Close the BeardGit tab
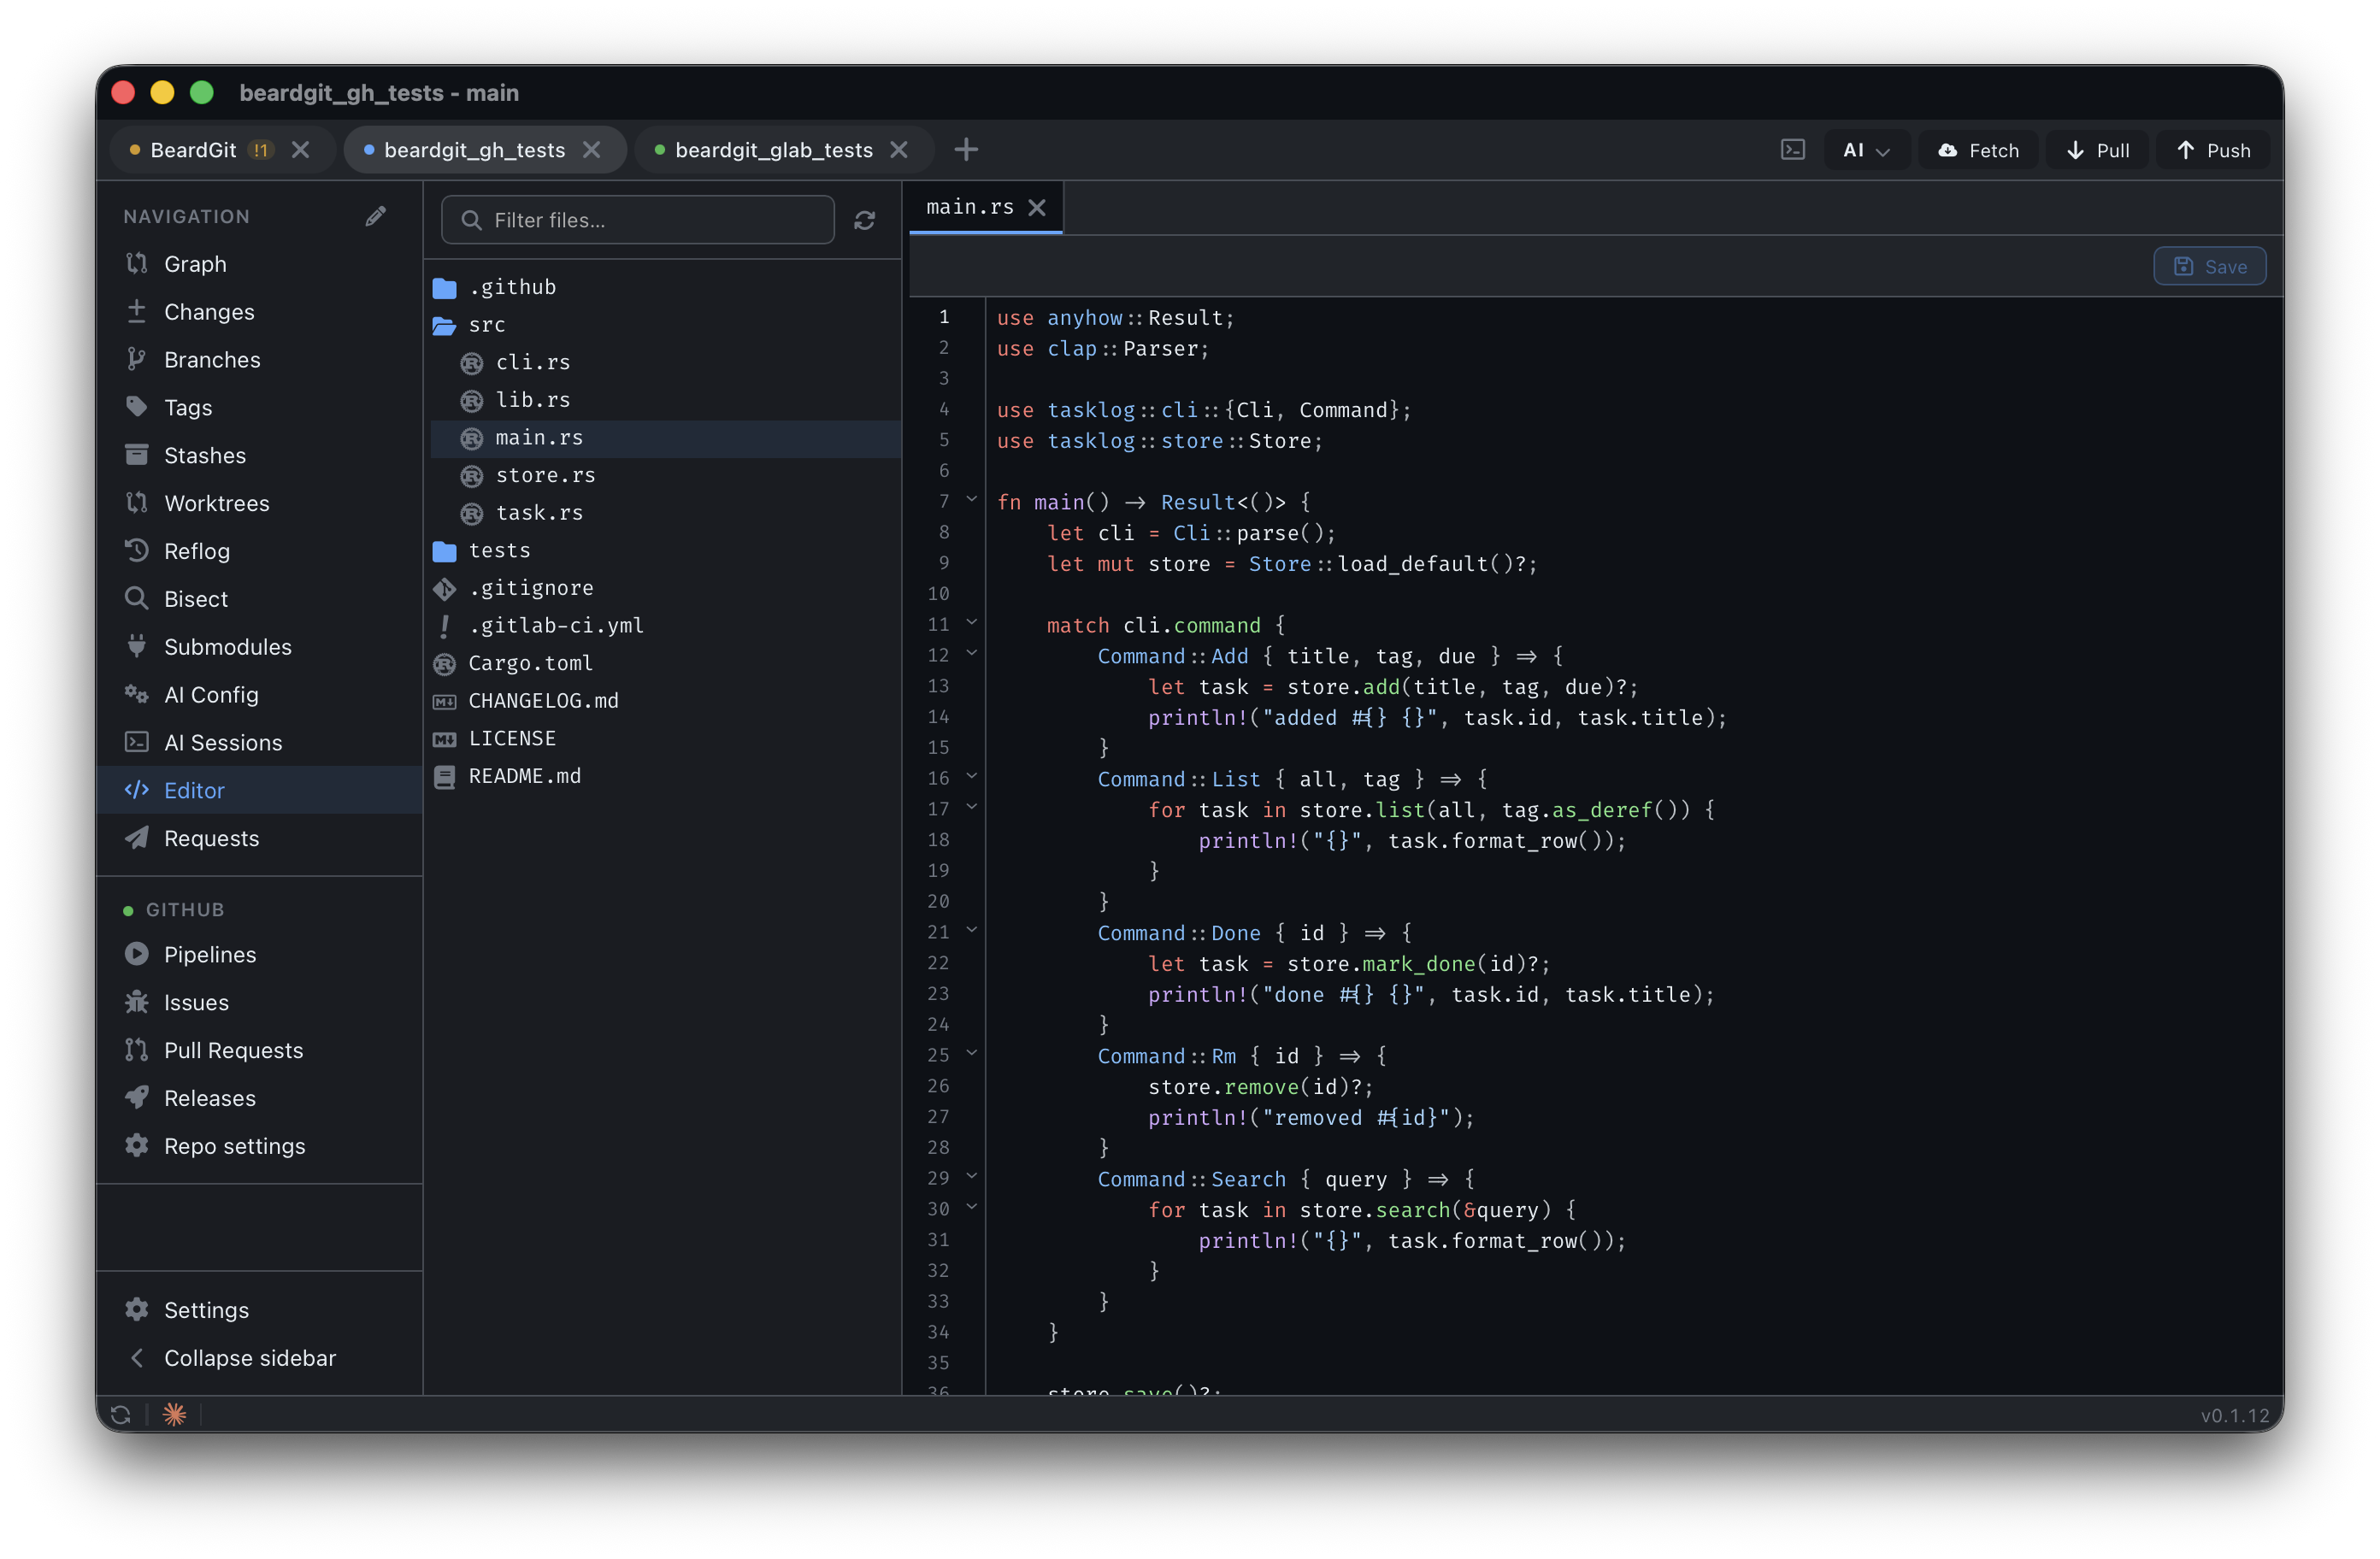Image resolution: width=2380 pixels, height=1559 pixels. [x=300, y=150]
